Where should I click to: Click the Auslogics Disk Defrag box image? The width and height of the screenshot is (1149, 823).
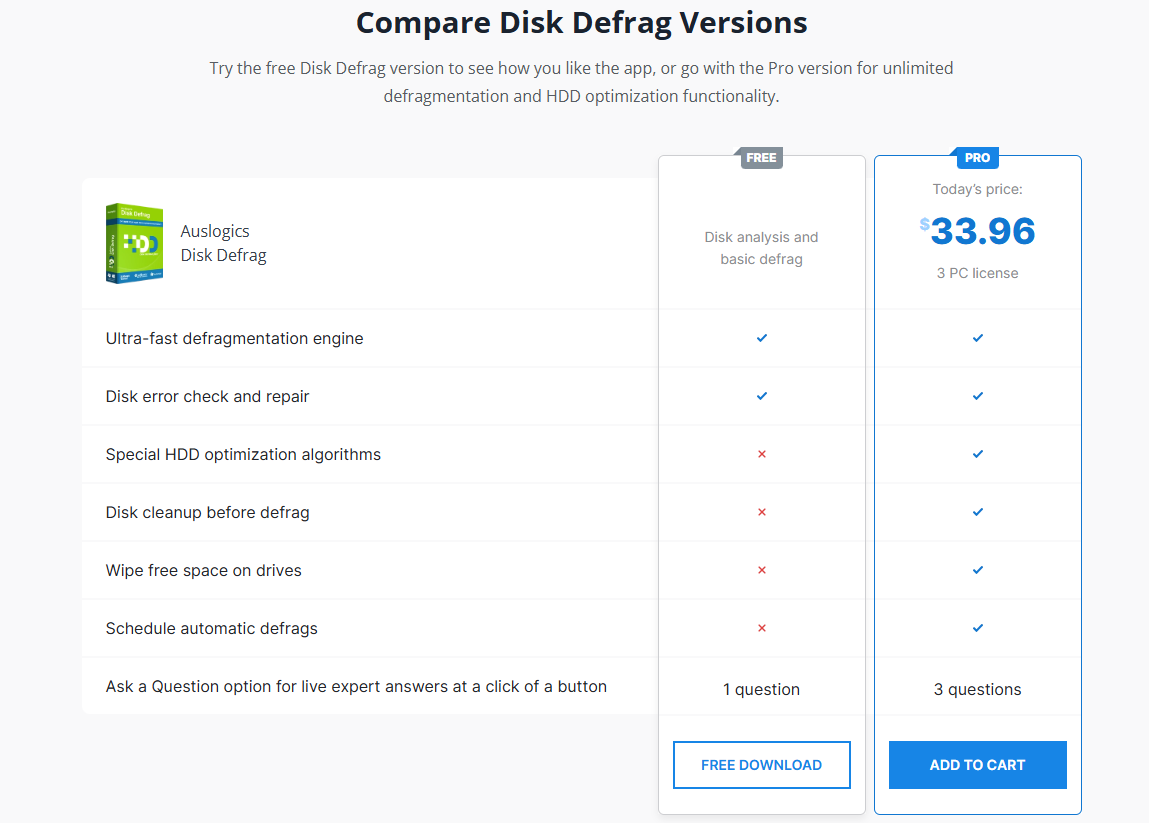coord(134,243)
